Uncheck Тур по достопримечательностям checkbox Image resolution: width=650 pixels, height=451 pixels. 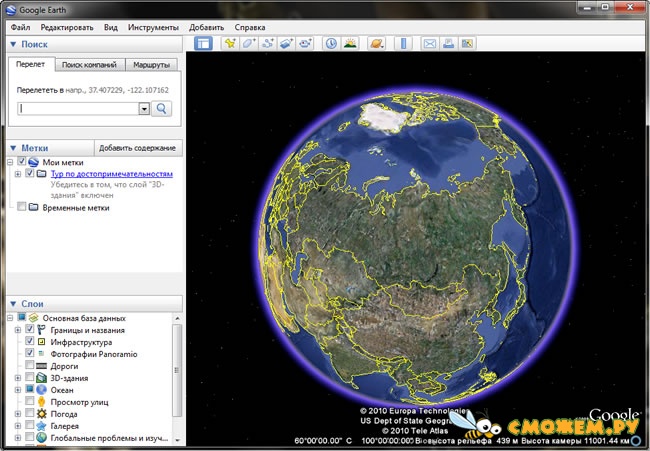click(x=29, y=173)
